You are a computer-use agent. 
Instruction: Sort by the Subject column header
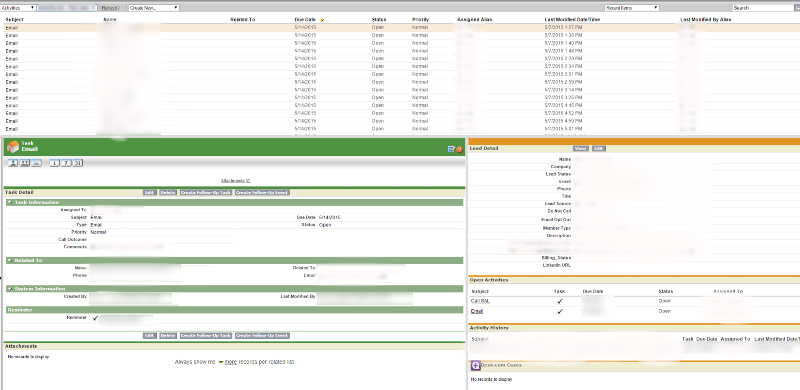14,19
